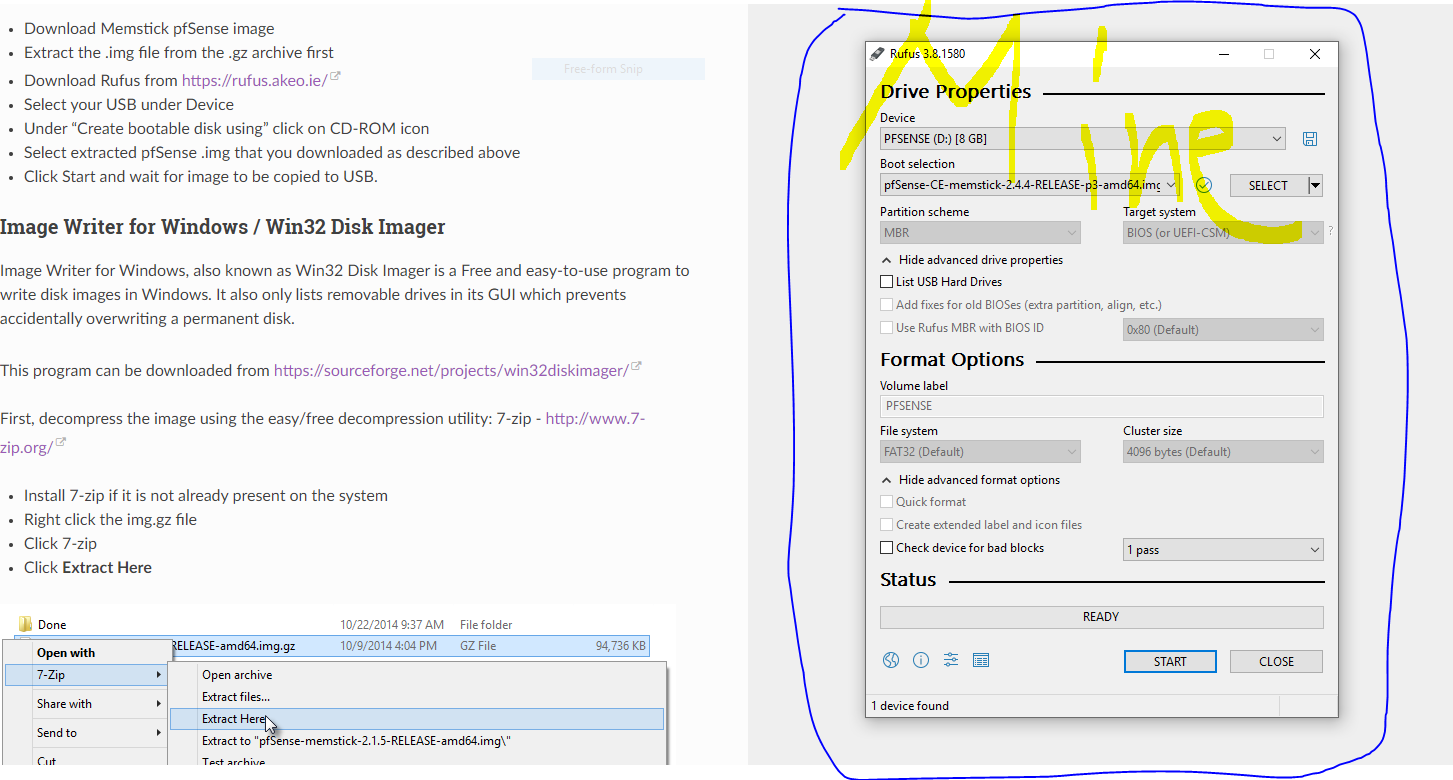
Task: Open the Target system dropdown
Action: click(x=1223, y=233)
